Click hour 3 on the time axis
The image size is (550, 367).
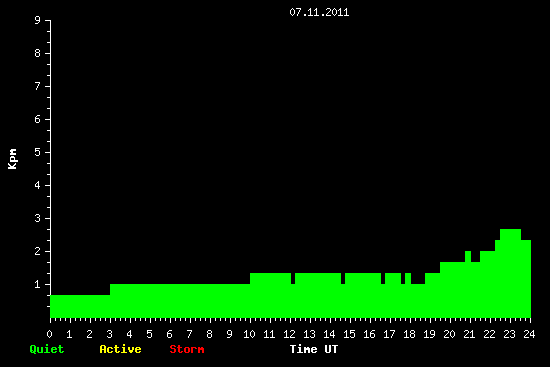[x=109, y=334]
